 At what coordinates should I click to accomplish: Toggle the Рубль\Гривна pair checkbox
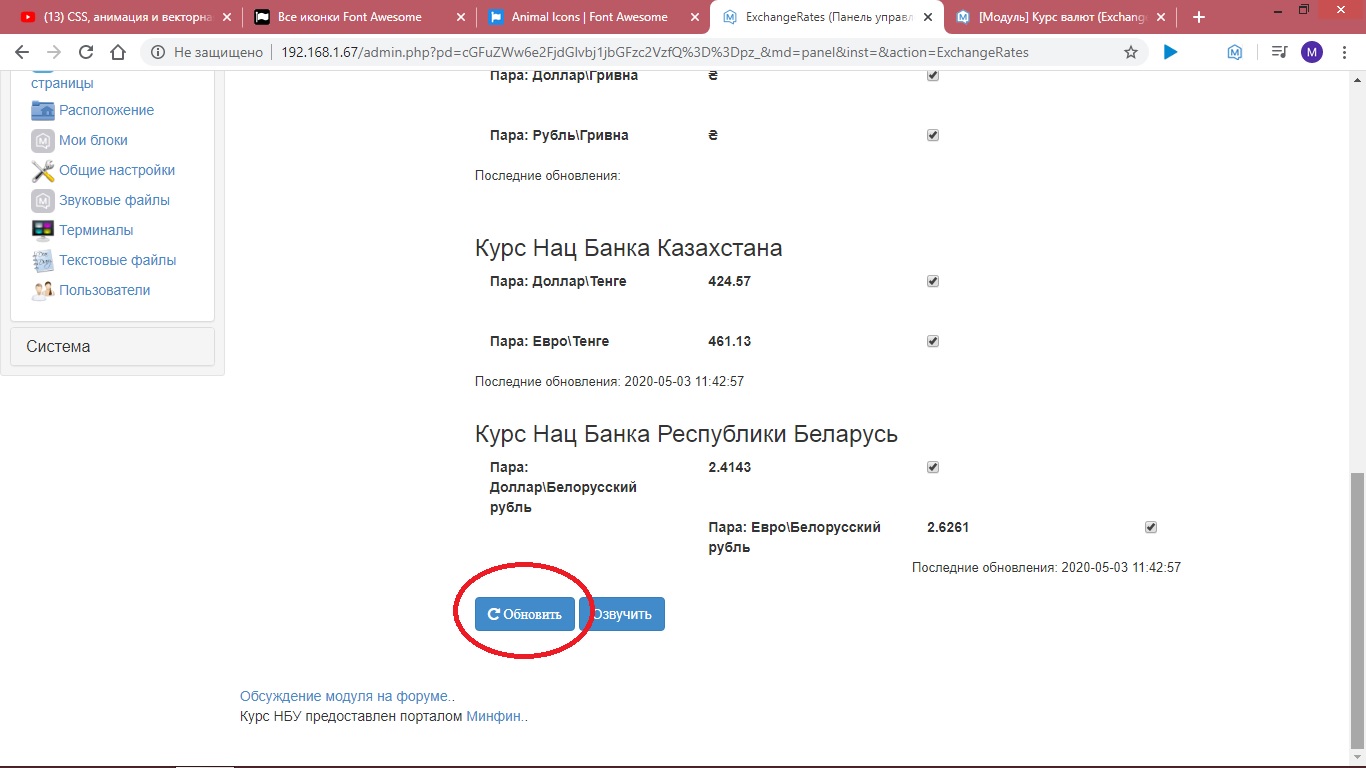tap(933, 136)
